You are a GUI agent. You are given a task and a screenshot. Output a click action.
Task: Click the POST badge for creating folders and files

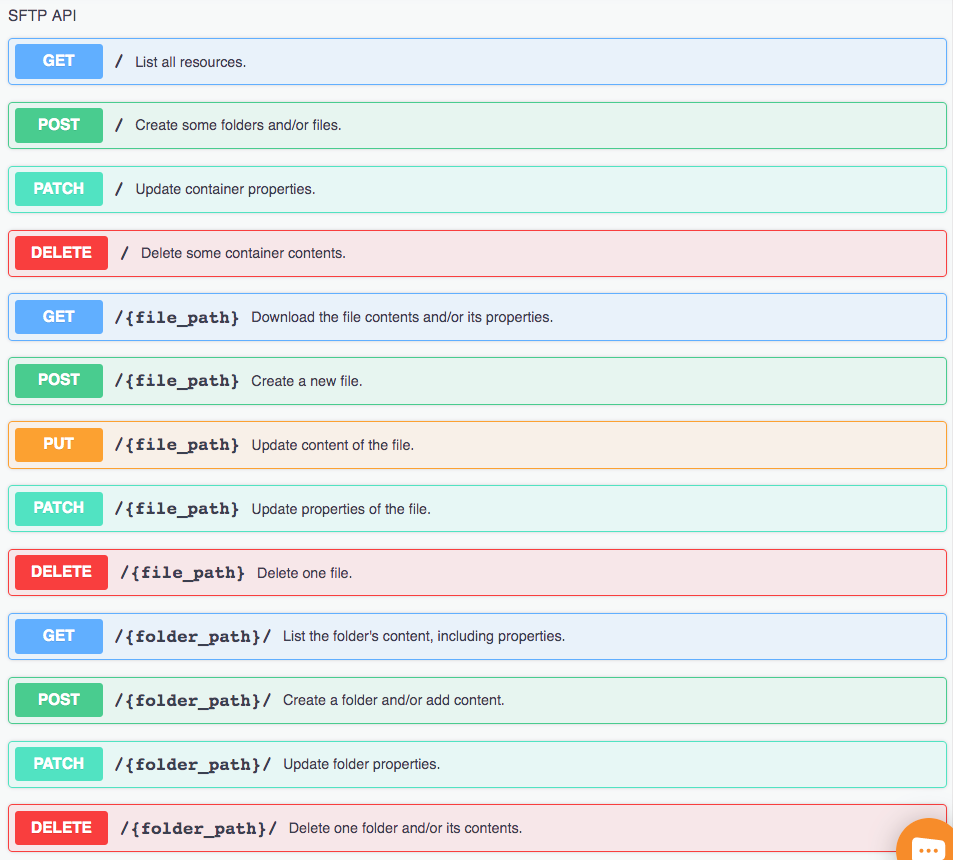[x=57, y=125]
